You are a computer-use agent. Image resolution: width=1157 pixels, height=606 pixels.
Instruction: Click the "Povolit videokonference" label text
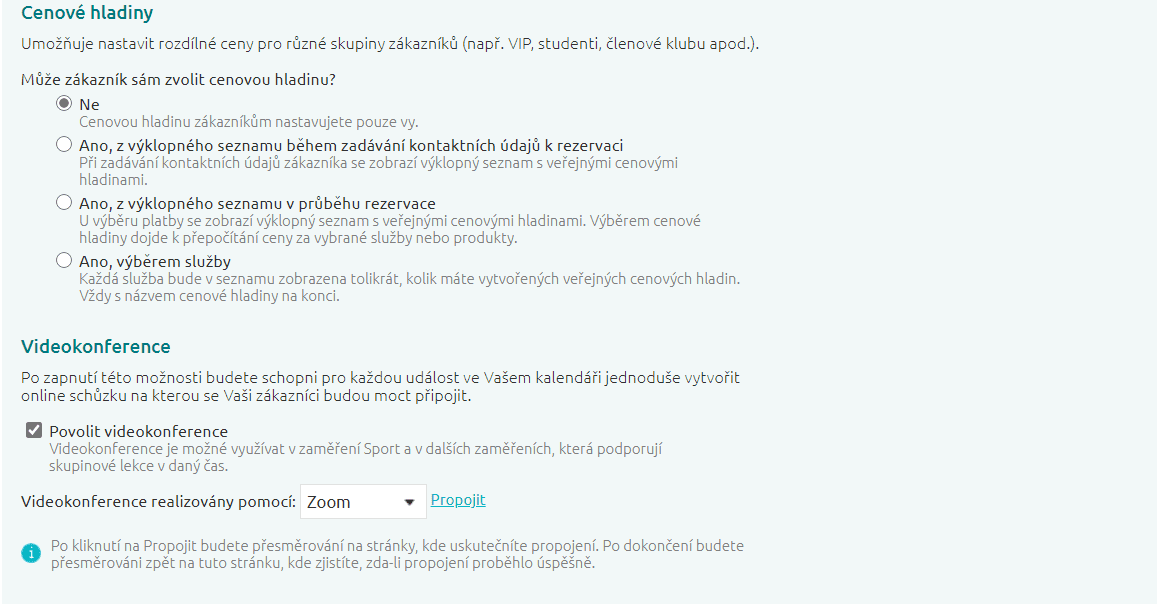tap(138, 432)
